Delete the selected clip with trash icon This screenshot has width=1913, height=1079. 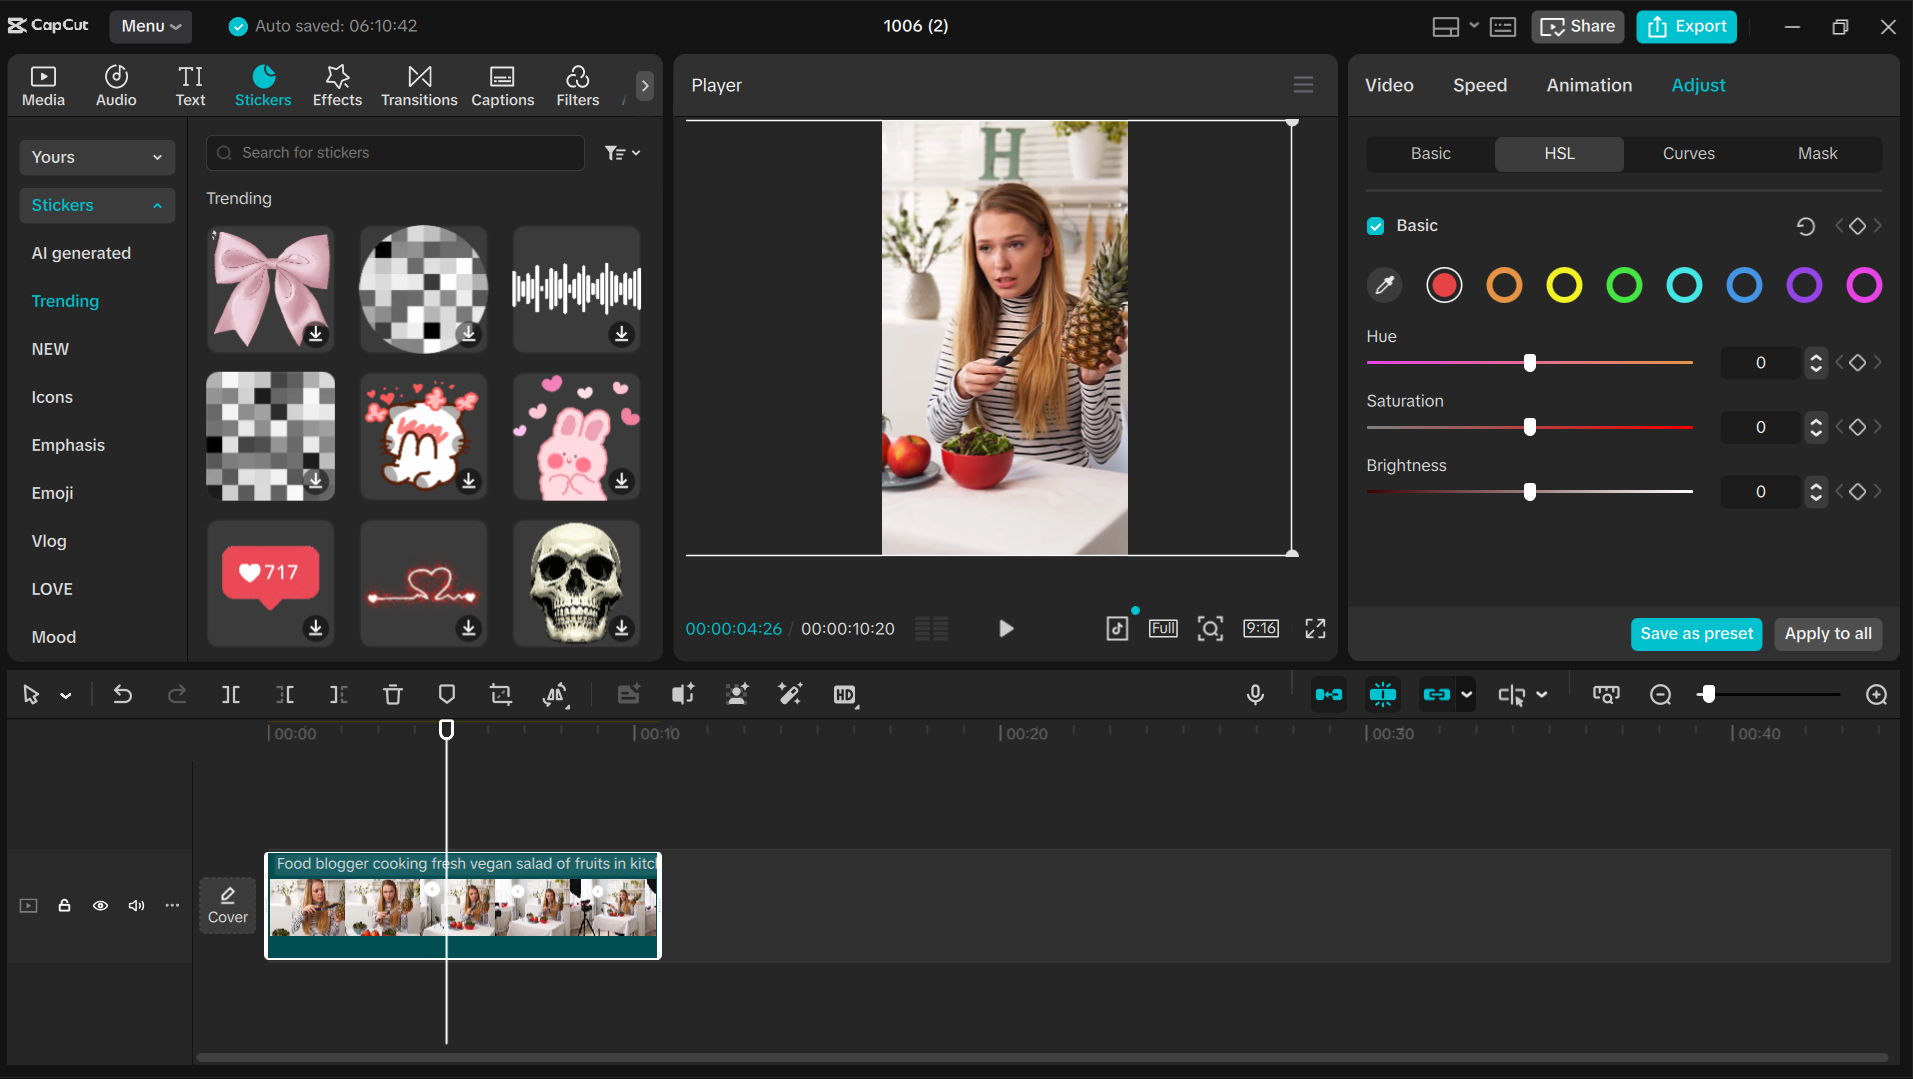392,694
